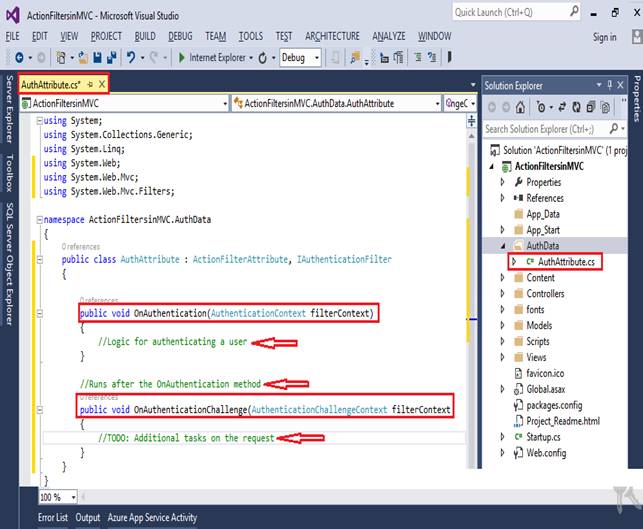This screenshot has width=643, height=529.
Task: Open the BUILD menu
Action: point(145,36)
